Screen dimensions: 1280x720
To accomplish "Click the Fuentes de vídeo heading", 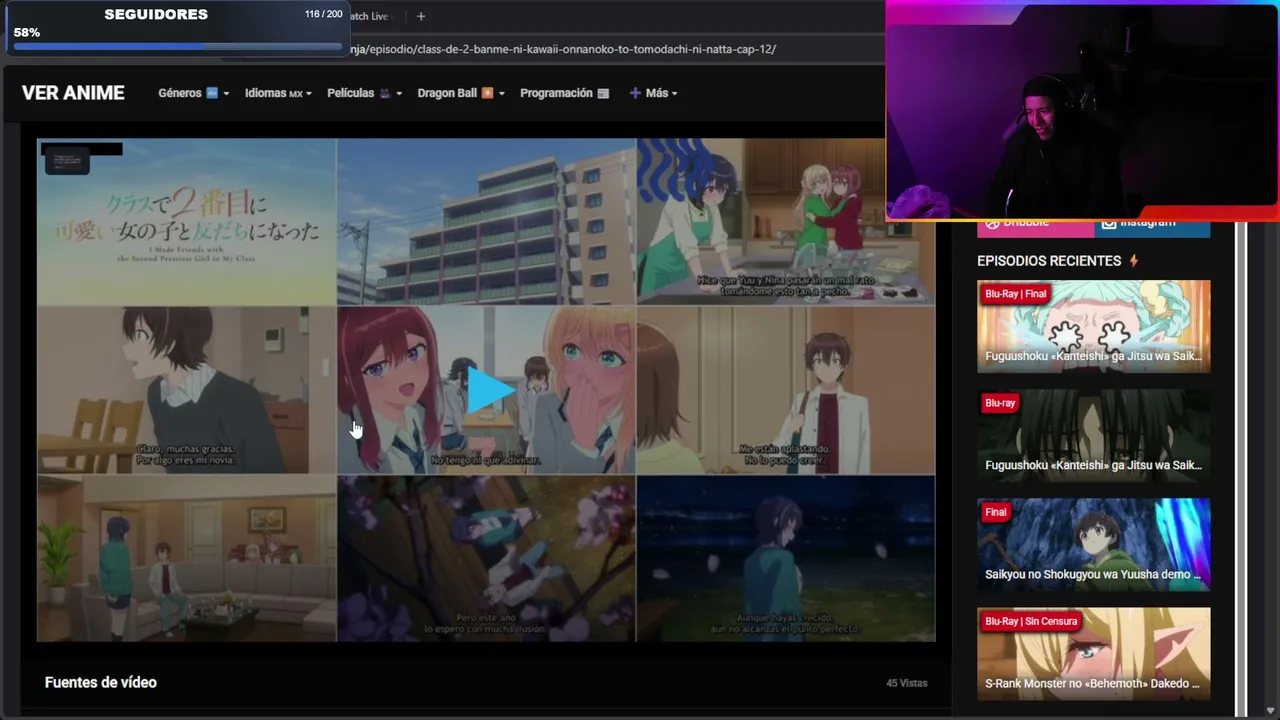I will [x=101, y=682].
